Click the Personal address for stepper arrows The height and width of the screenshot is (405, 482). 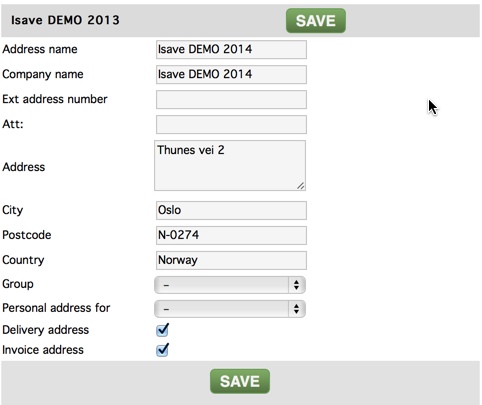(x=296, y=309)
